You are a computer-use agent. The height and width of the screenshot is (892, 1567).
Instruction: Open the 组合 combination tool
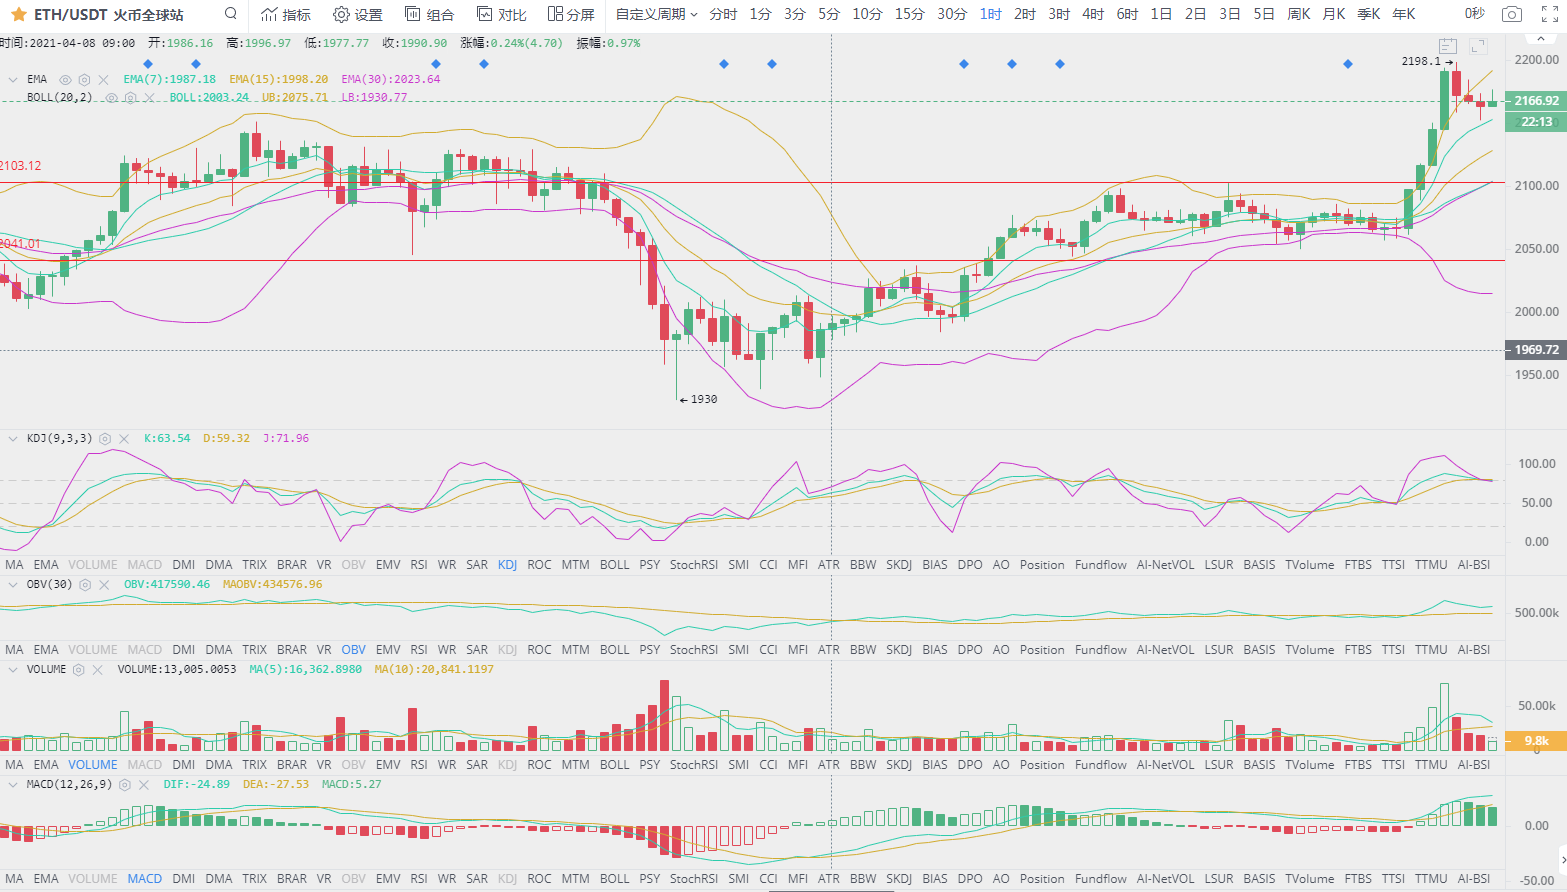coord(430,14)
